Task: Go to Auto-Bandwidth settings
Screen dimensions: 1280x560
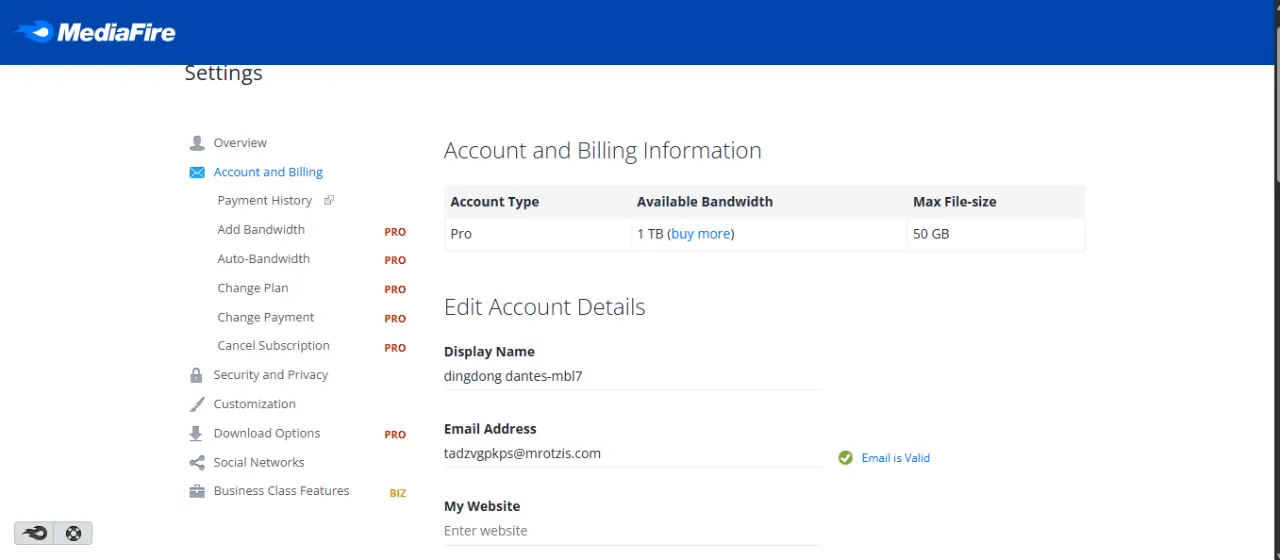Action: (x=263, y=259)
